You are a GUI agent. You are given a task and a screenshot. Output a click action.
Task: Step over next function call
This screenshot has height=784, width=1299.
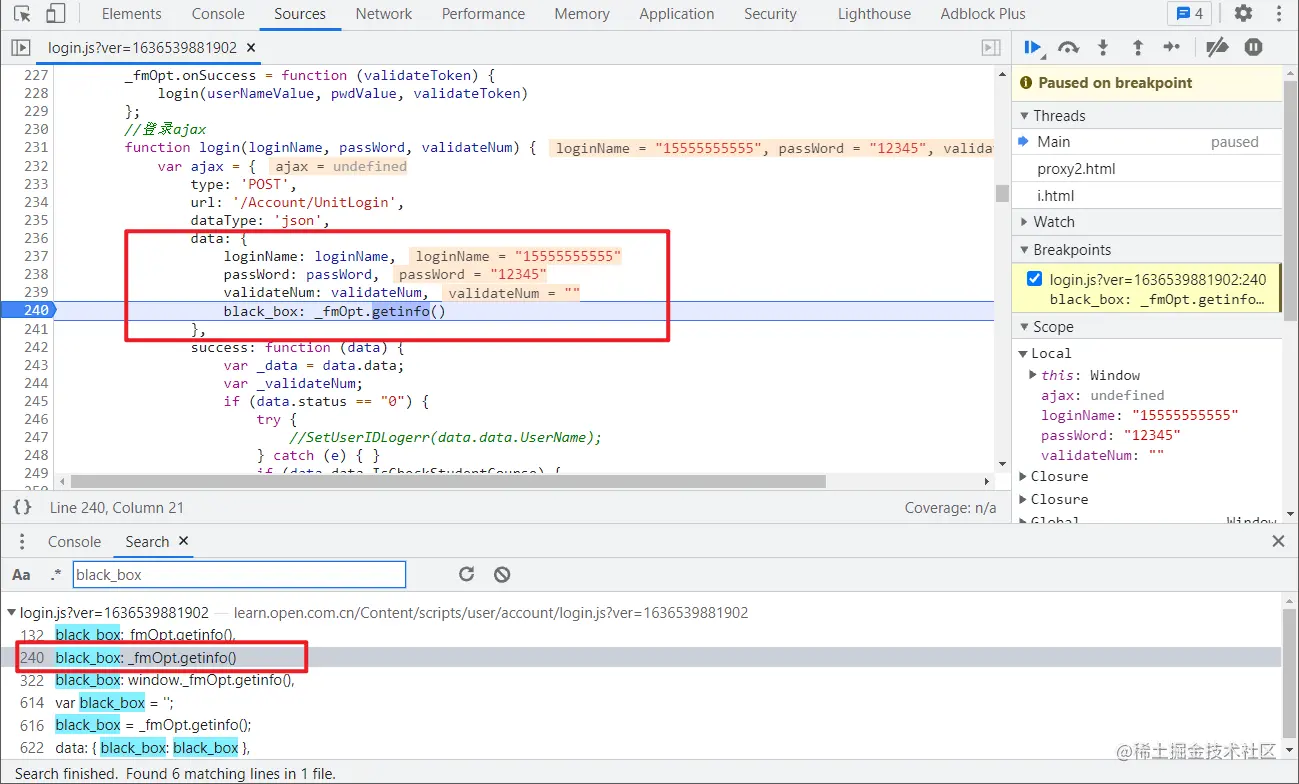pyautogui.click(x=1068, y=47)
